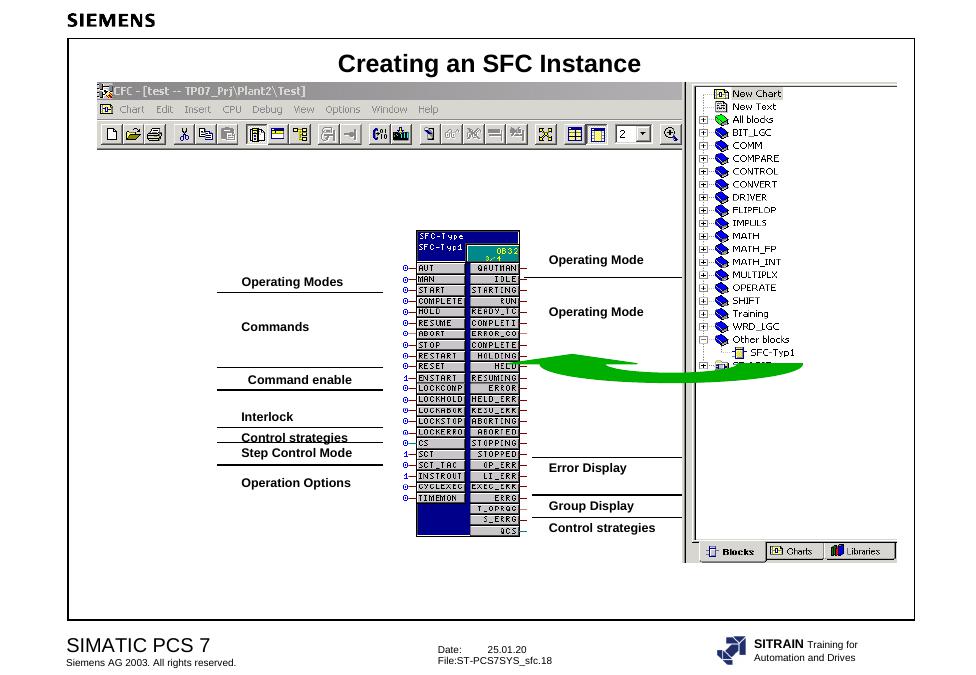Open the View menu
The width and height of the screenshot is (976, 675).
(304, 110)
